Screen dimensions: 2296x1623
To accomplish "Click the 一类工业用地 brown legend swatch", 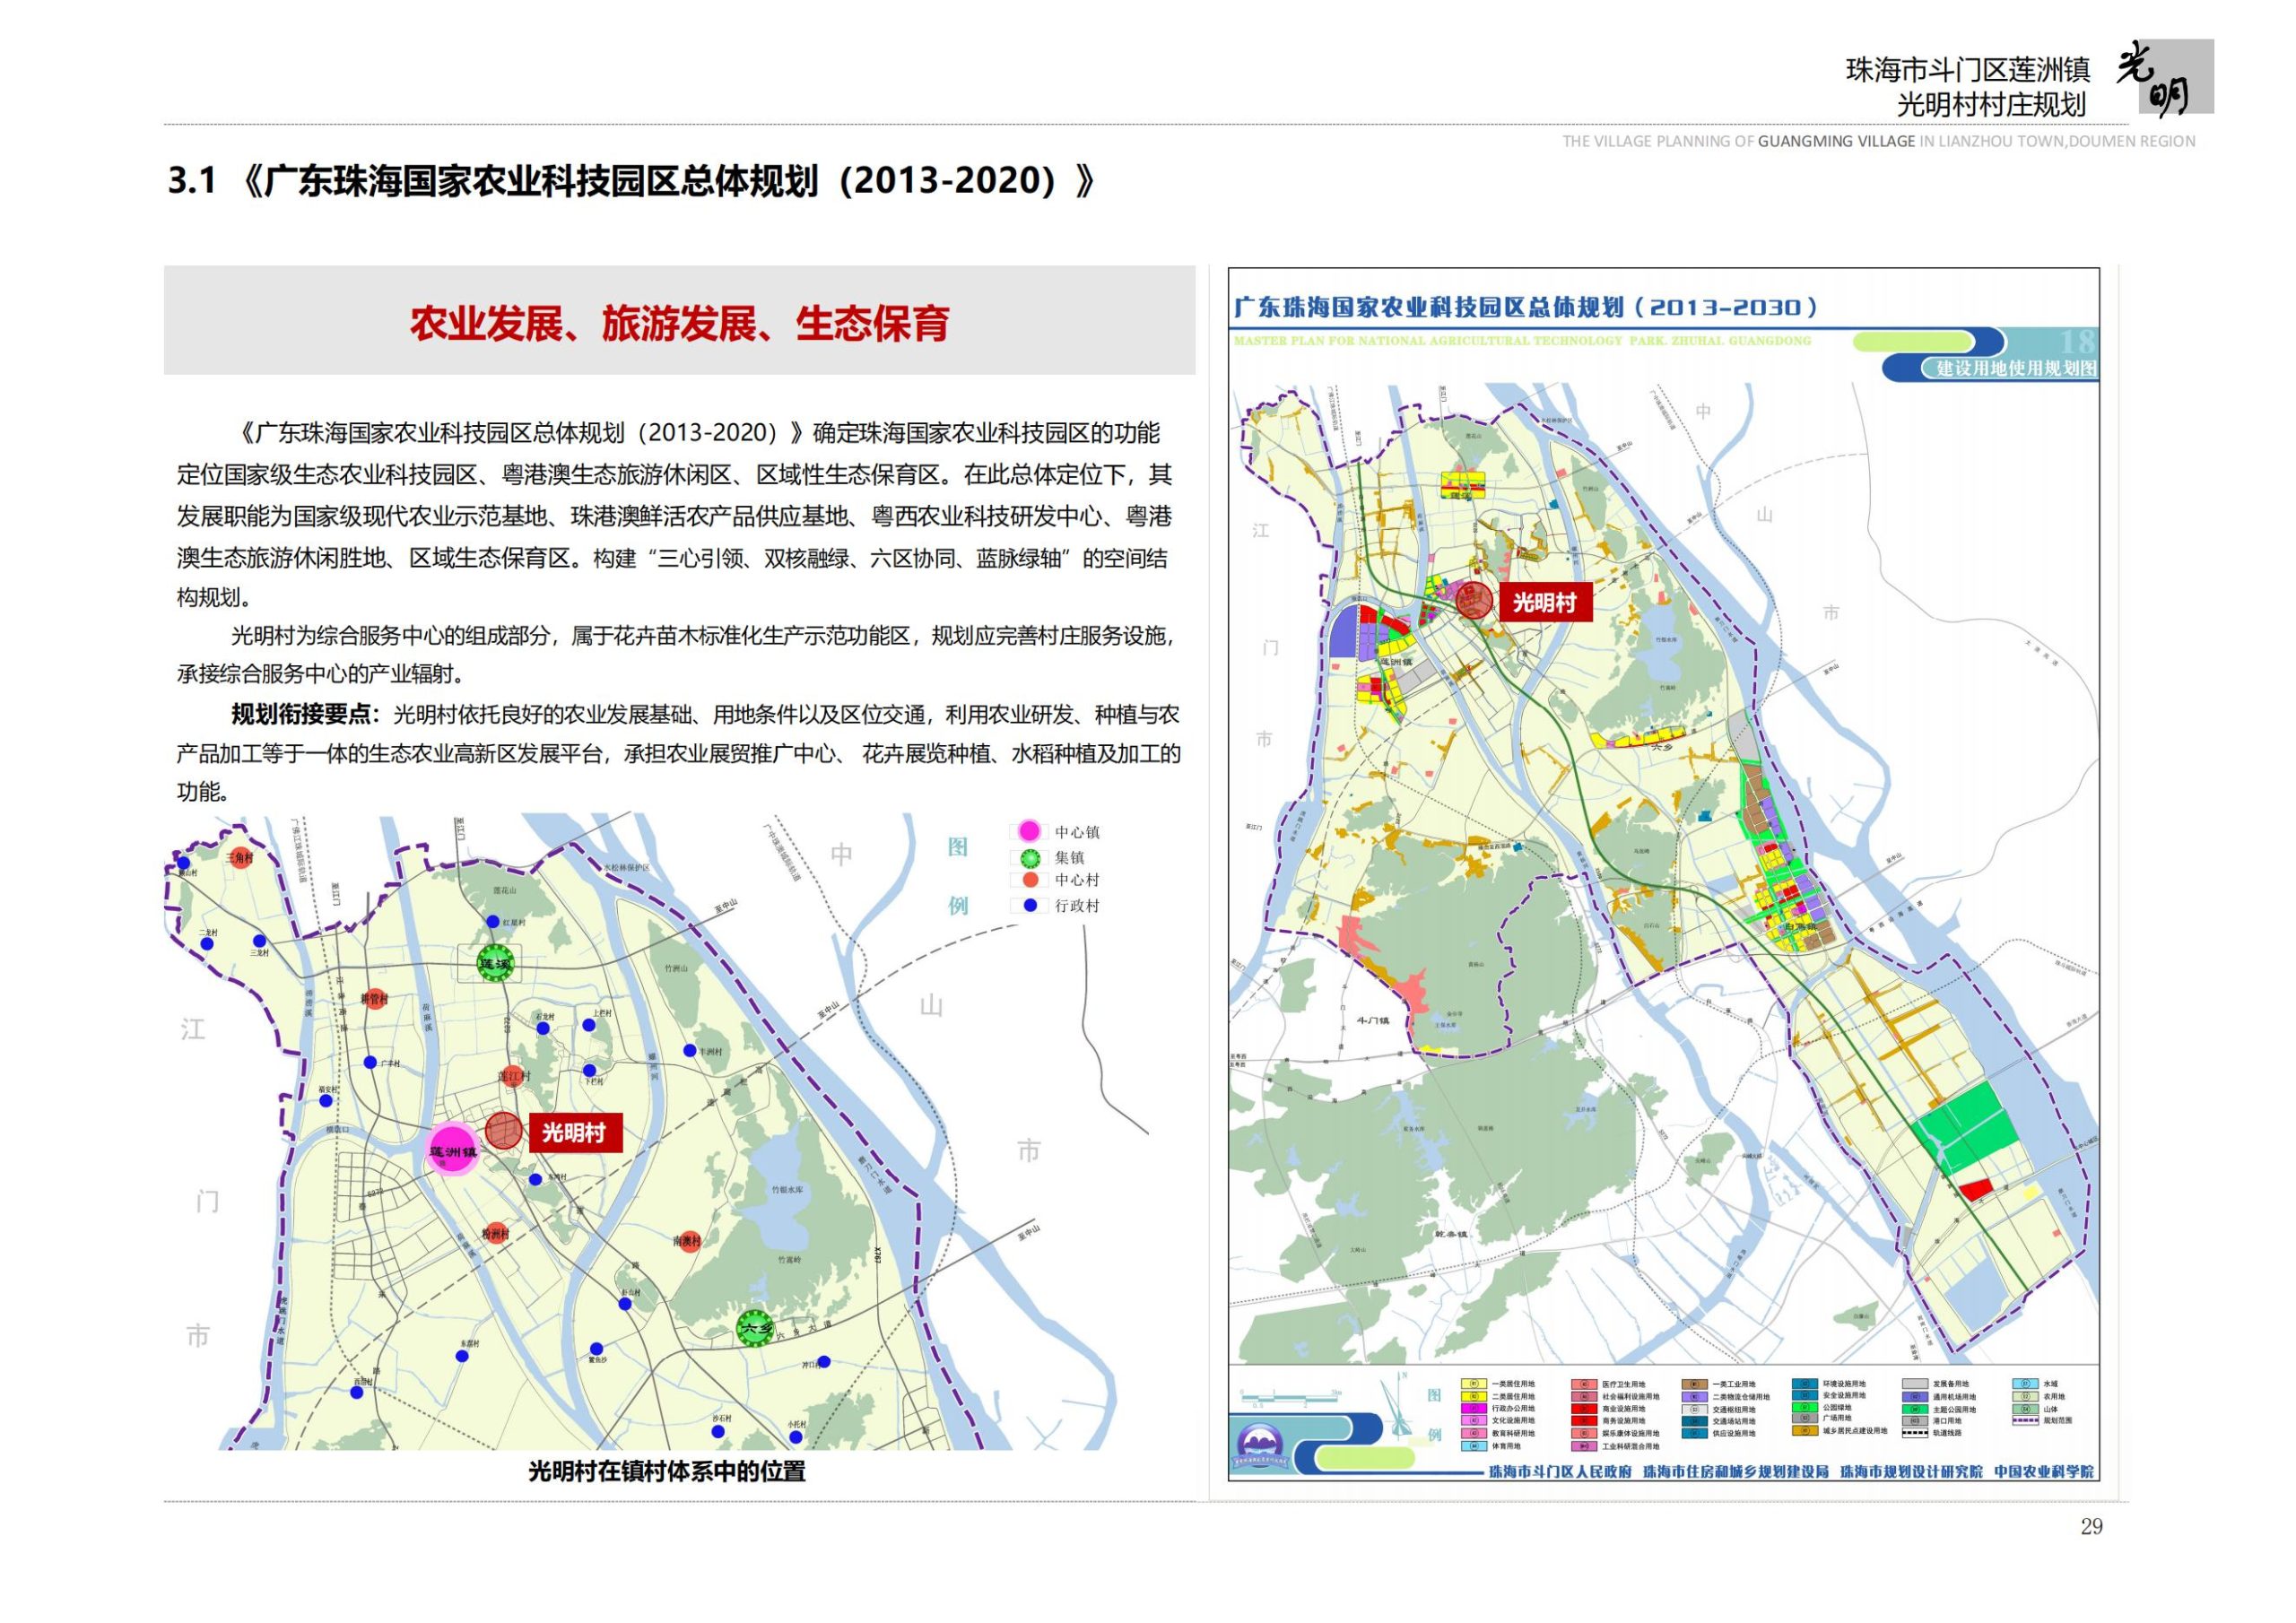I will point(1694,1384).
